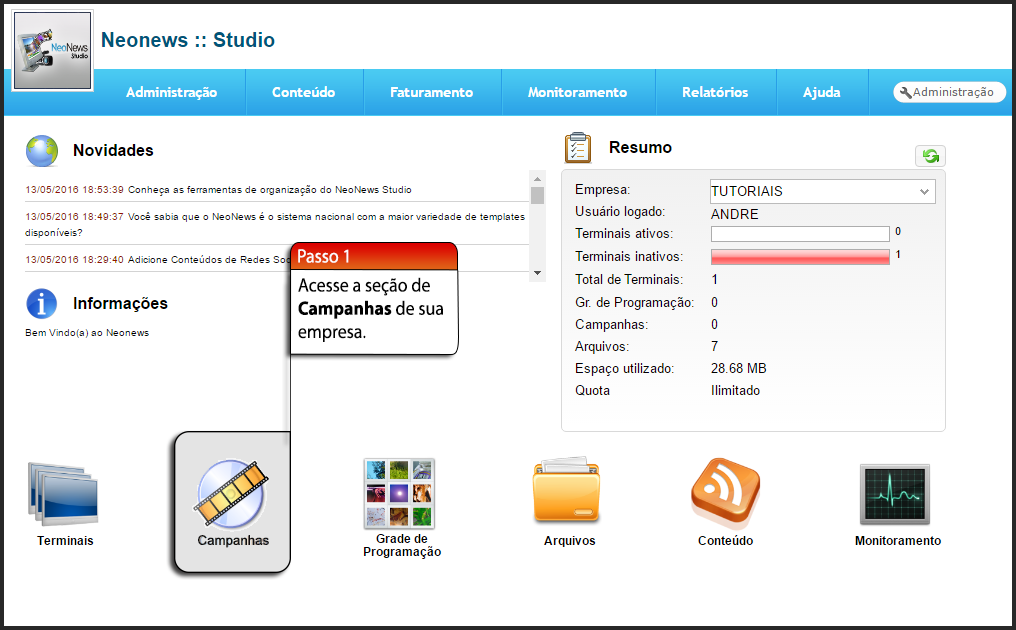This screenshot has height=630, width=1016.
Task: Open the Terminais section icon
Action: coord(64,495)
